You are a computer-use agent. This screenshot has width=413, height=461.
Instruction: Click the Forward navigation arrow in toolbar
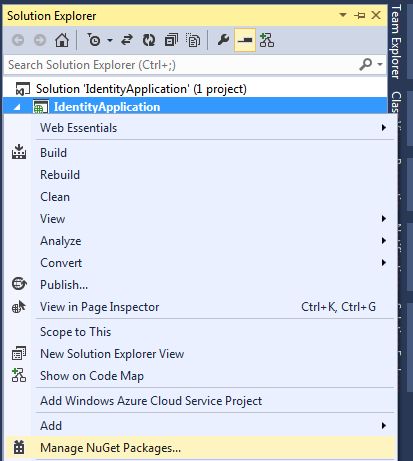(x=40, y=41)
